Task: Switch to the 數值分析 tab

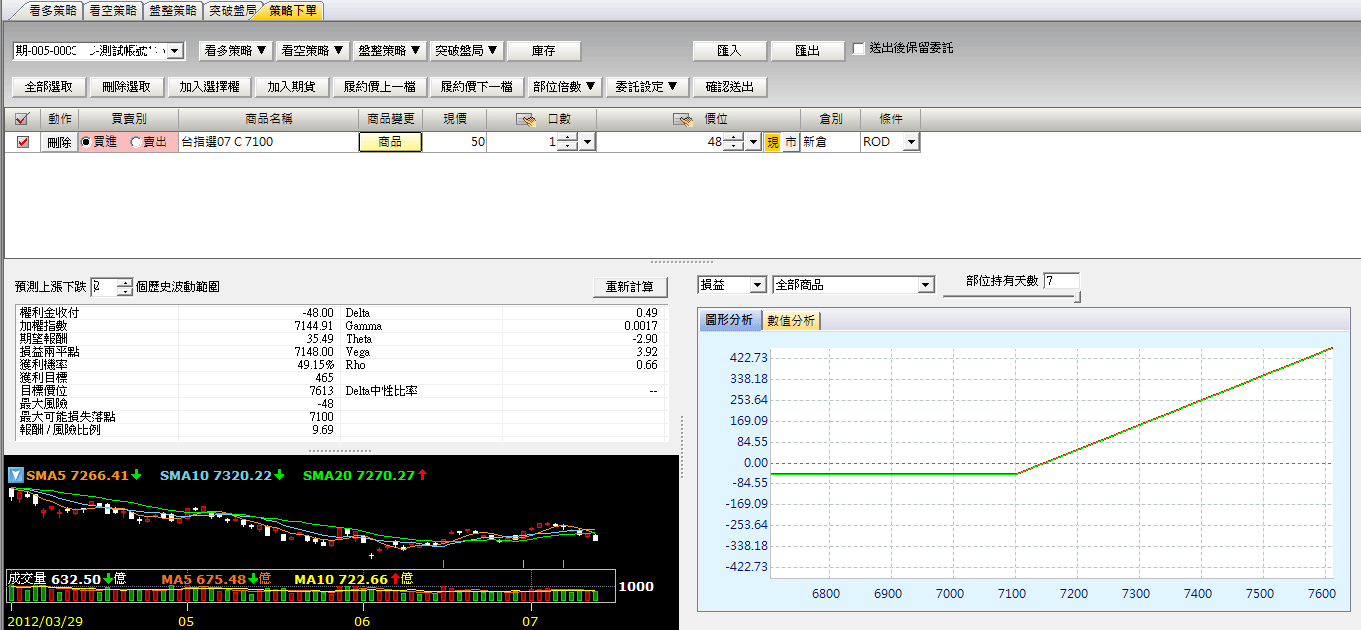Action: (x=791, y=320)
